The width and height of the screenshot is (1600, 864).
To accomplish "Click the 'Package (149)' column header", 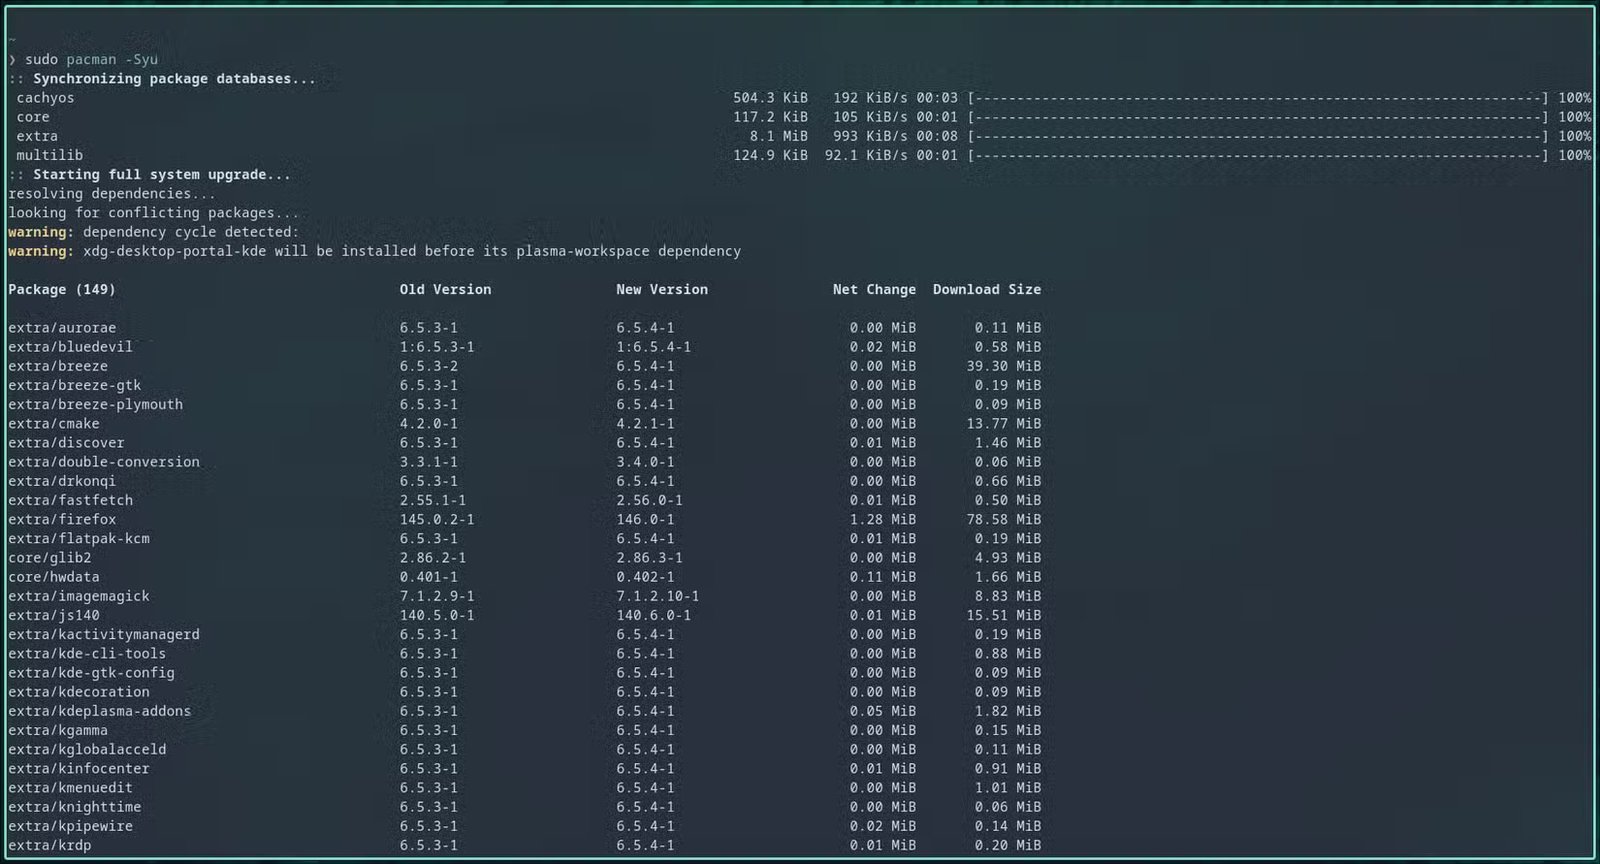I will (x=62, y=289).
